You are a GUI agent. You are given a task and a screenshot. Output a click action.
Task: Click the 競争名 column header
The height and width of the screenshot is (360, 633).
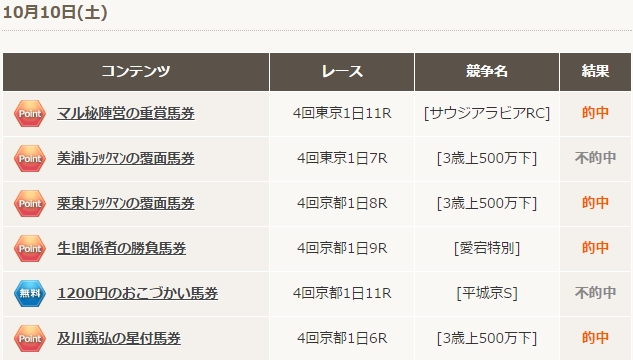487,72
